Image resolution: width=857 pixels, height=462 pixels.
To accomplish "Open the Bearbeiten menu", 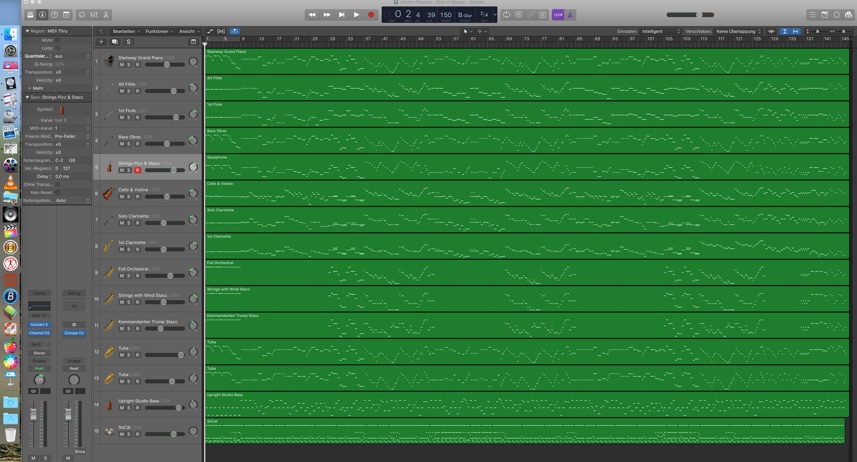I will [x=126, y=31].
